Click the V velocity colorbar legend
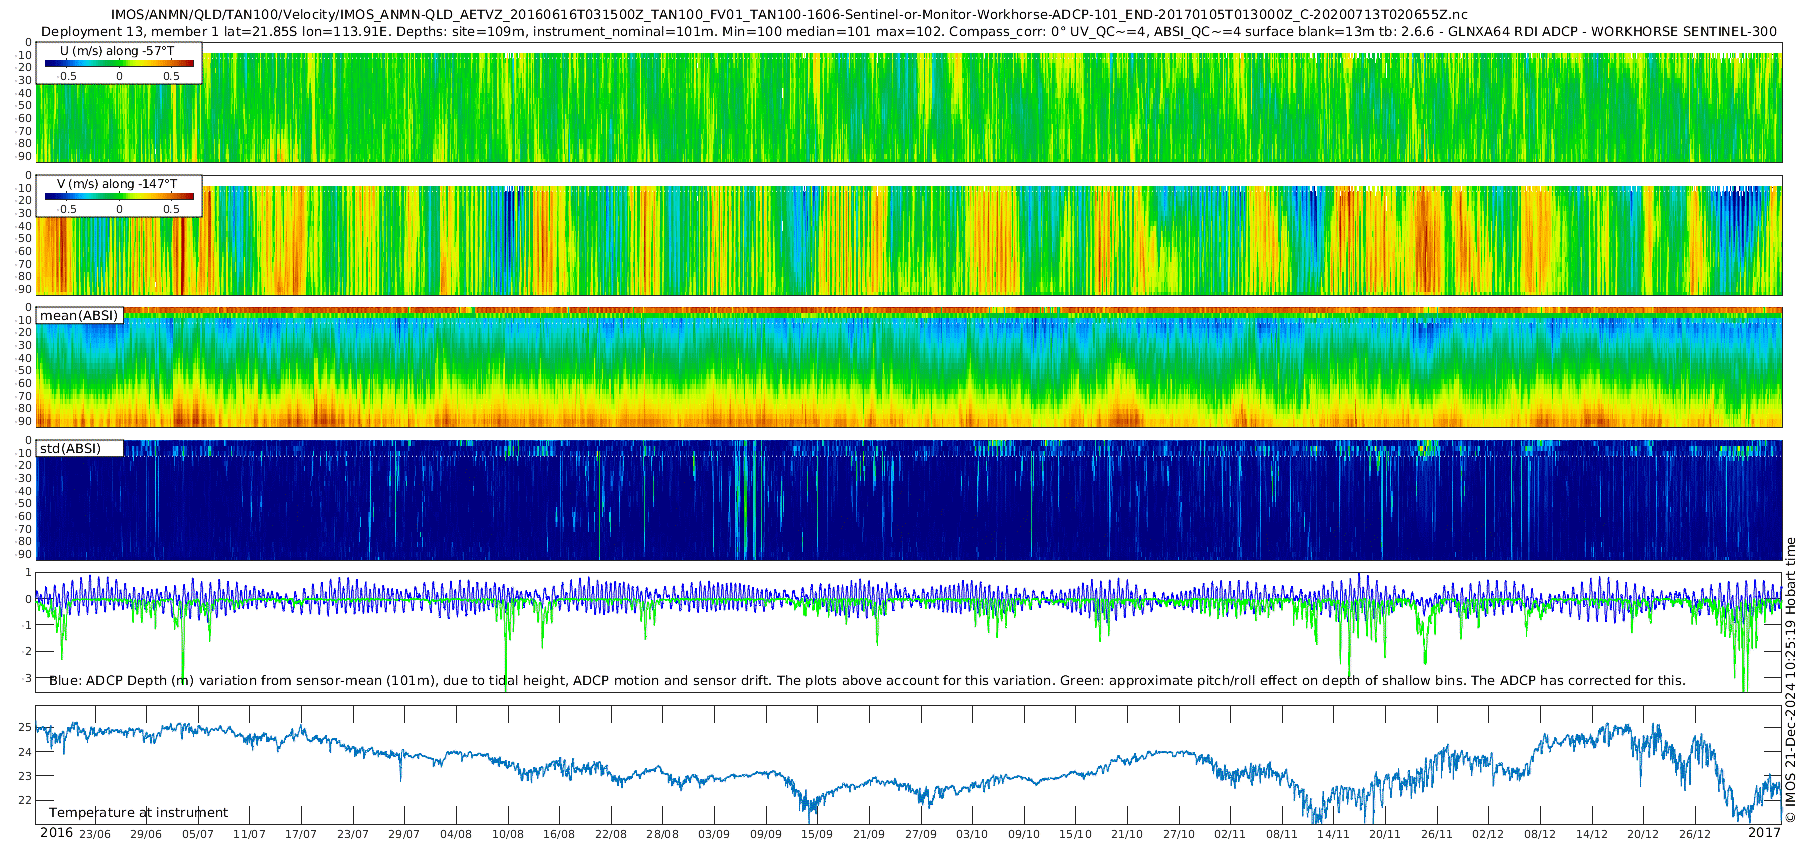Image resolution: width=1800 pixels, height=850 pixels. tap(119, 197)
